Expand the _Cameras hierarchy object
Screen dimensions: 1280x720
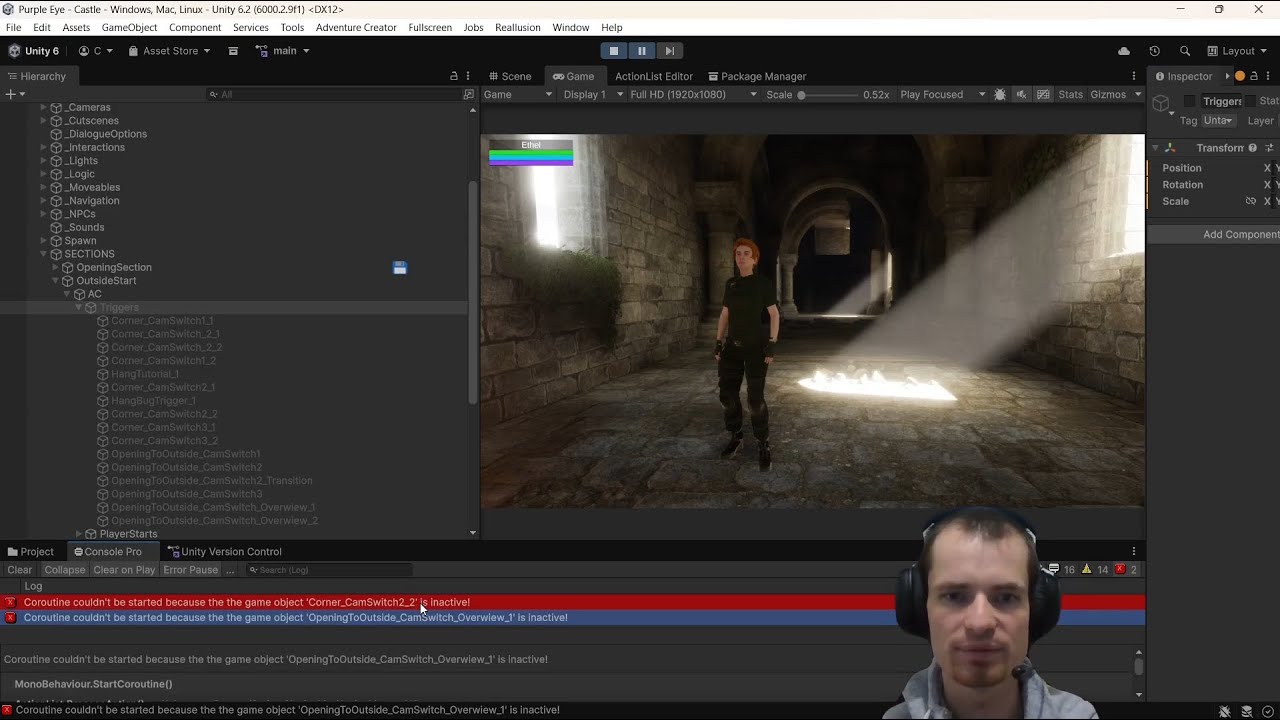point(43,108)
